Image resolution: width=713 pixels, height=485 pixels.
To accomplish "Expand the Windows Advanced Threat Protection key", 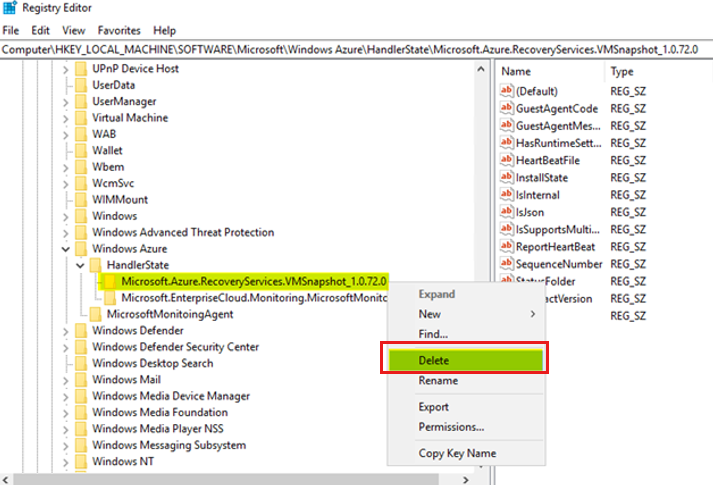I will coord(65,233).
